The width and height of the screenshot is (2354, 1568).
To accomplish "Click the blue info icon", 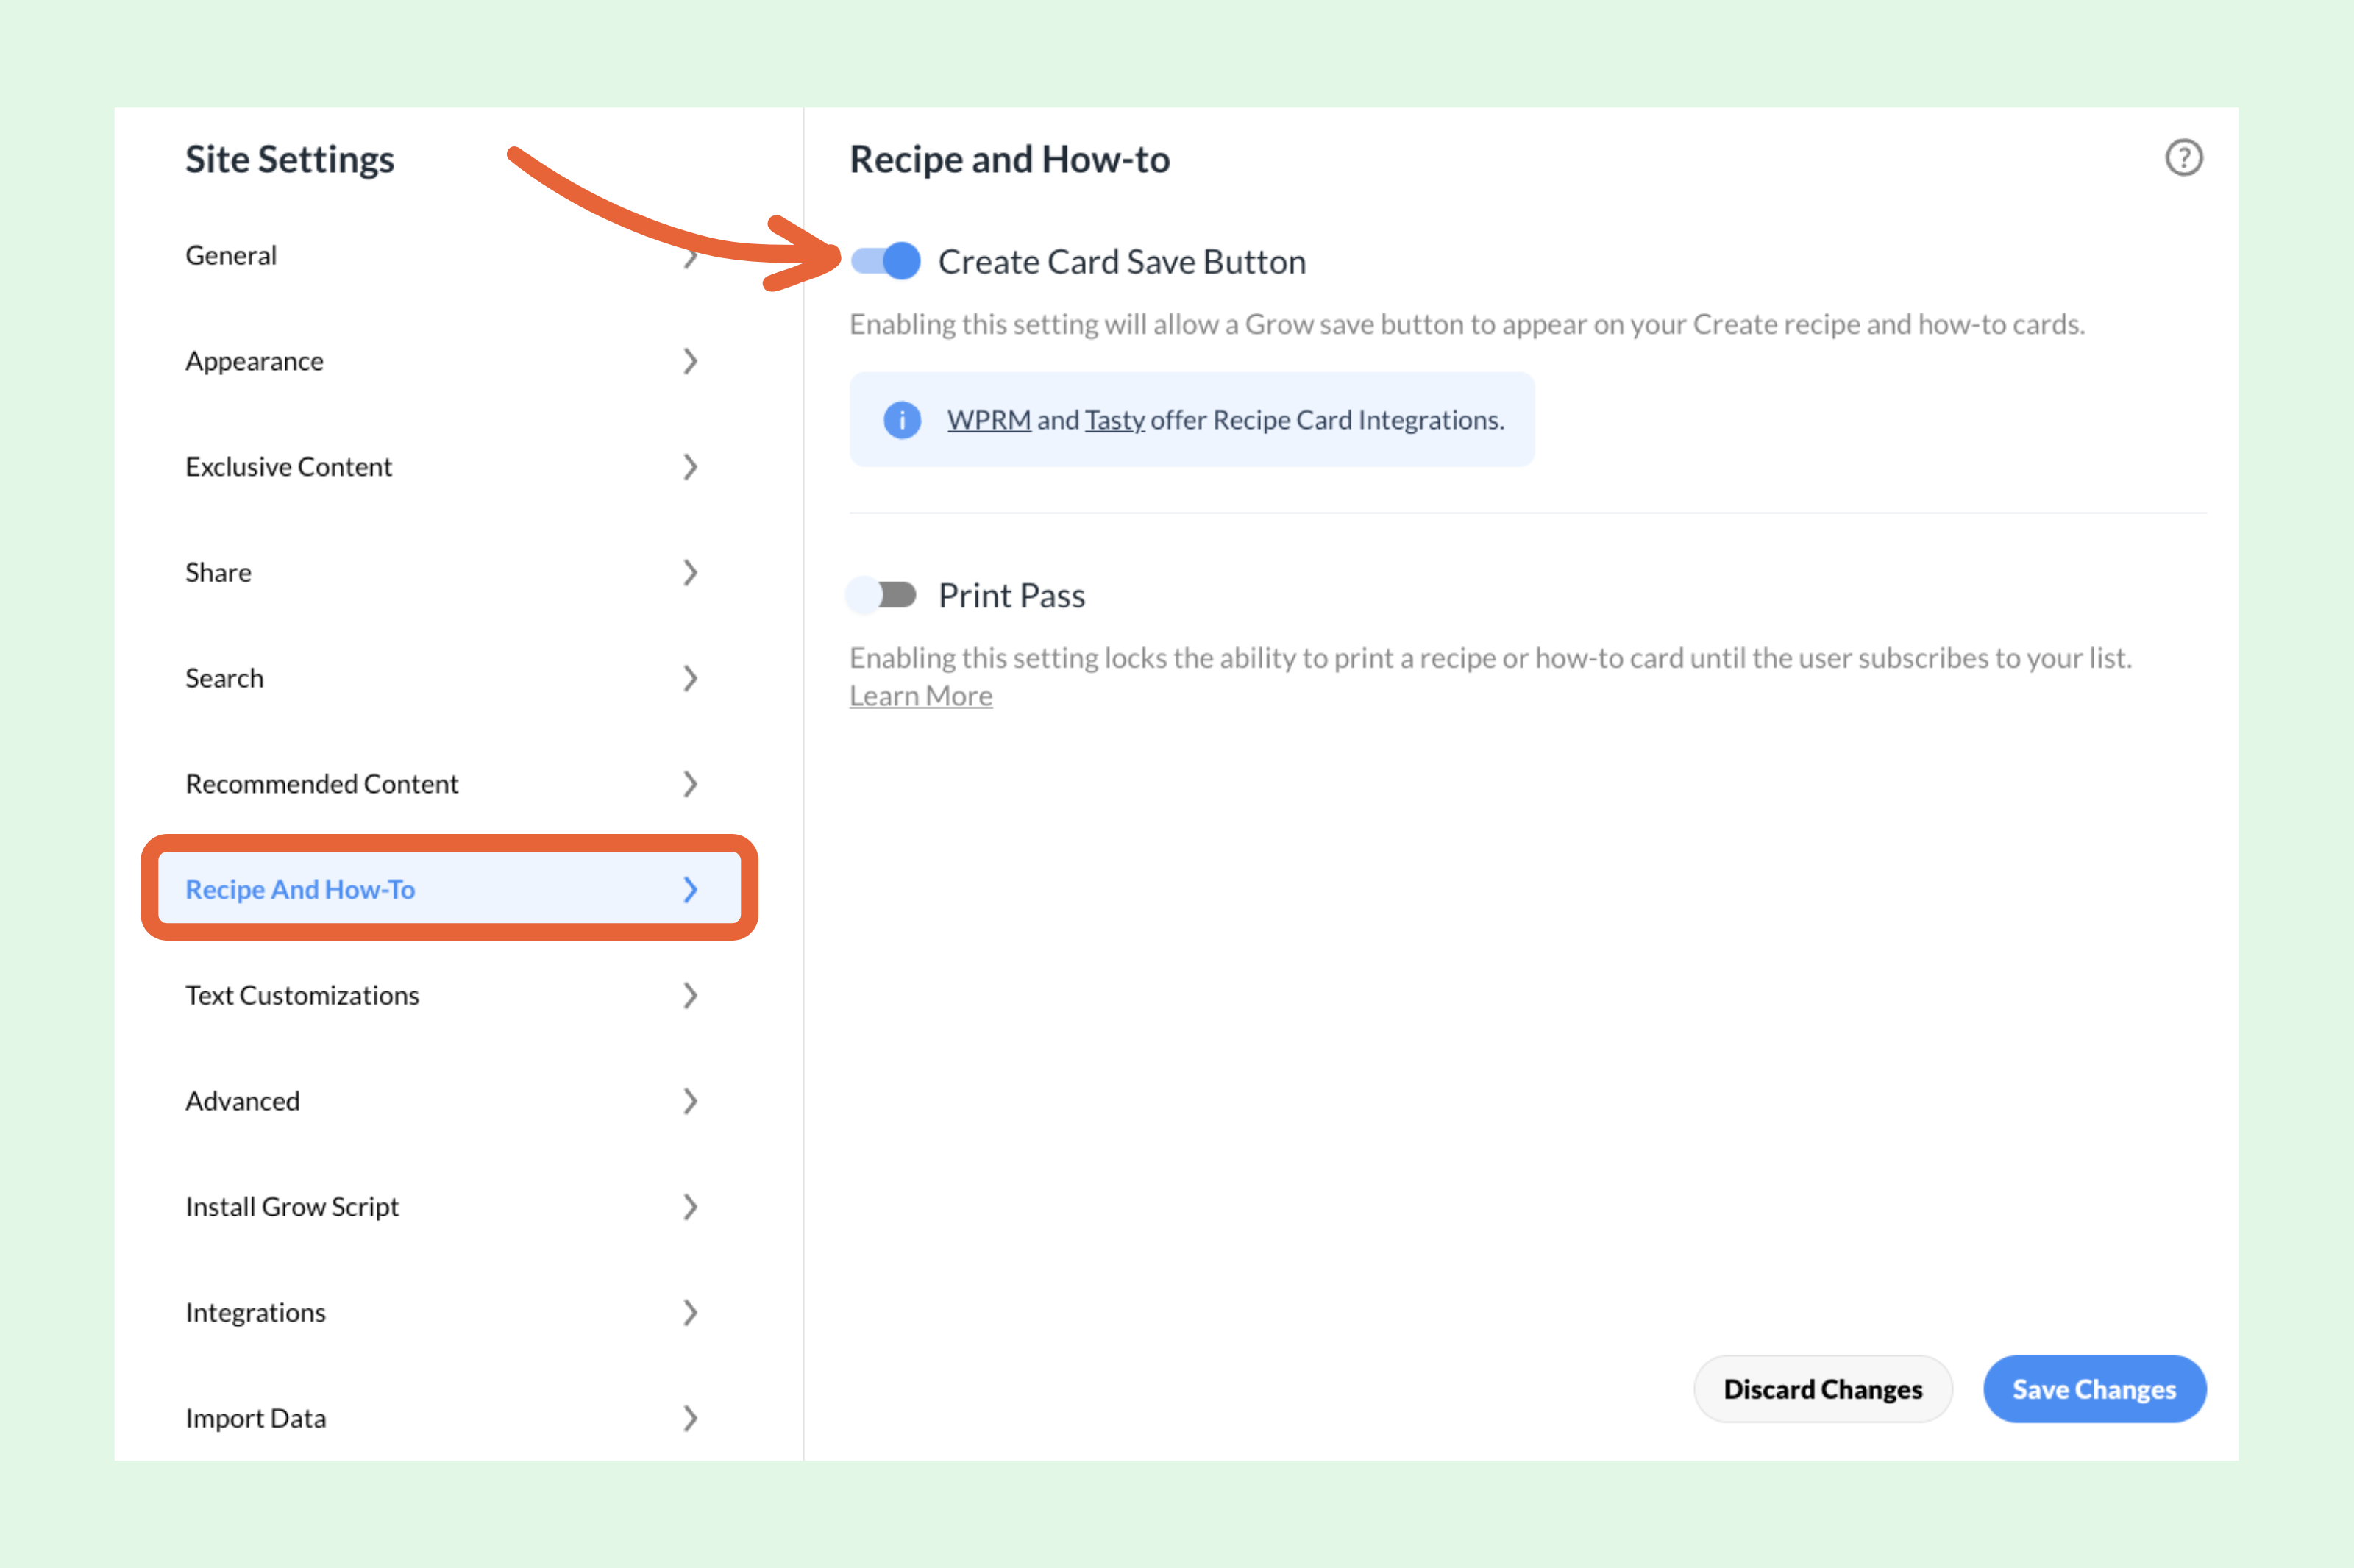I will tap(901, 420).
